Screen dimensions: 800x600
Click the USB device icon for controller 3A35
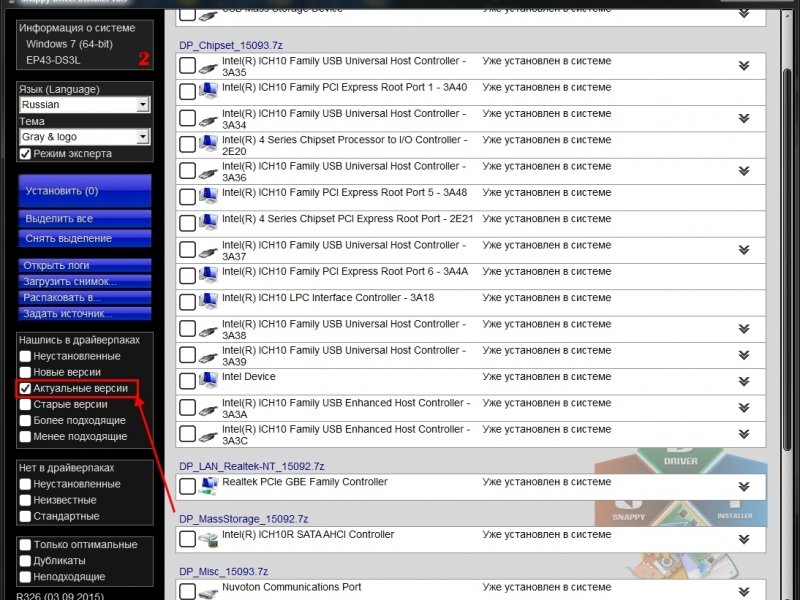(x=208, y=67)
